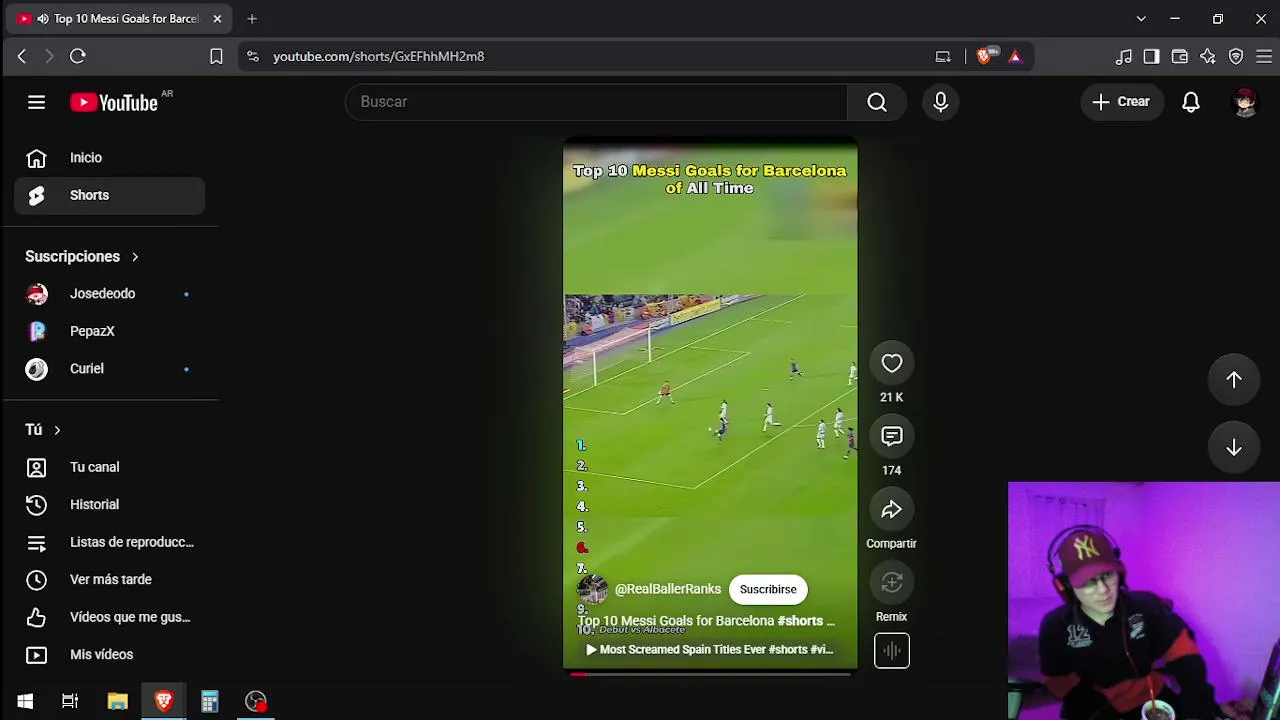This screenshot has height=720, width=1280.
Task: Open Leo AI assistant icon
Action: pyautogui.click(x=1208, y=56)
